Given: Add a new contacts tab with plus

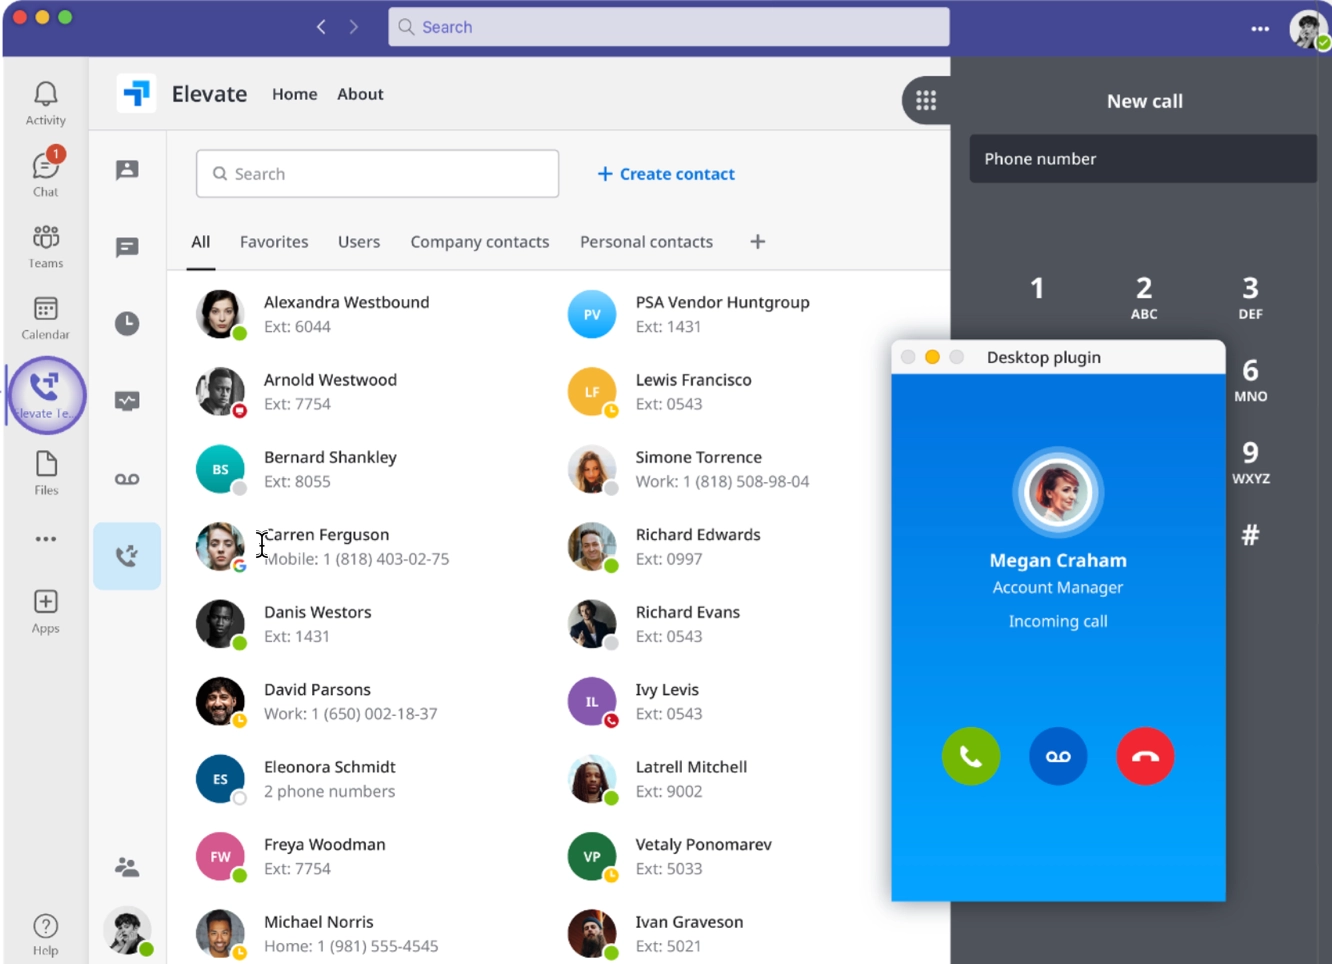Looking at the screenshot, I should (757, 242).
